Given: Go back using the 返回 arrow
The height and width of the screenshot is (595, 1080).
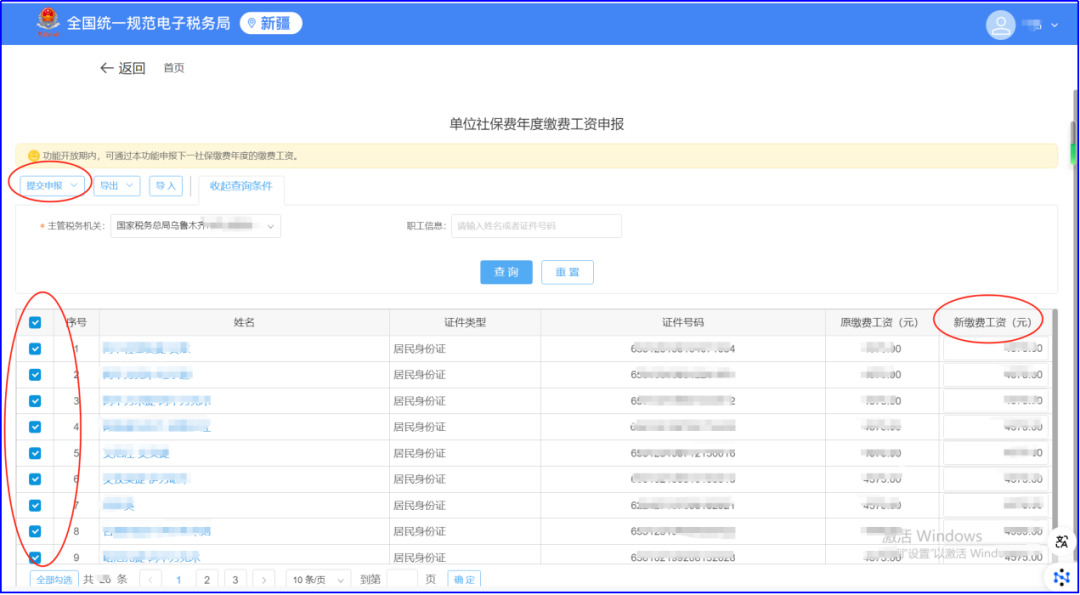Looking at the screenshot, I should point(123,68).
